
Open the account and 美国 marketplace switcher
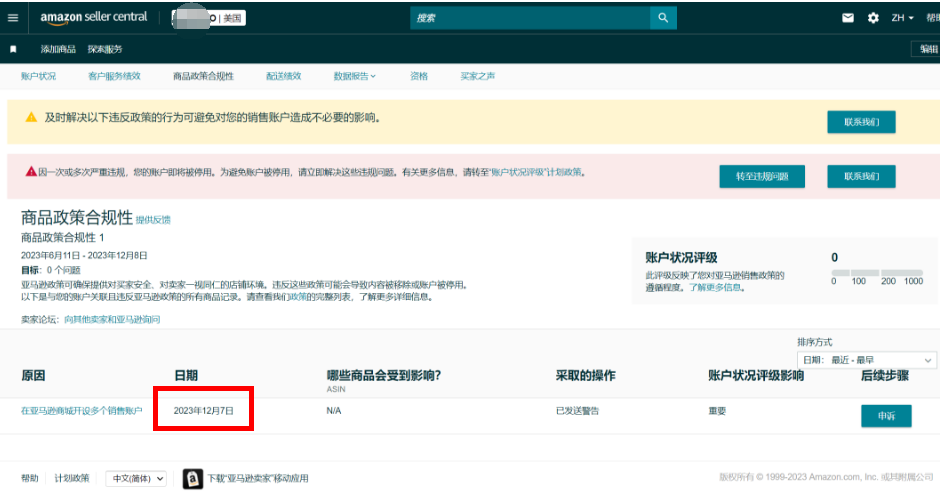coord(209,19)
